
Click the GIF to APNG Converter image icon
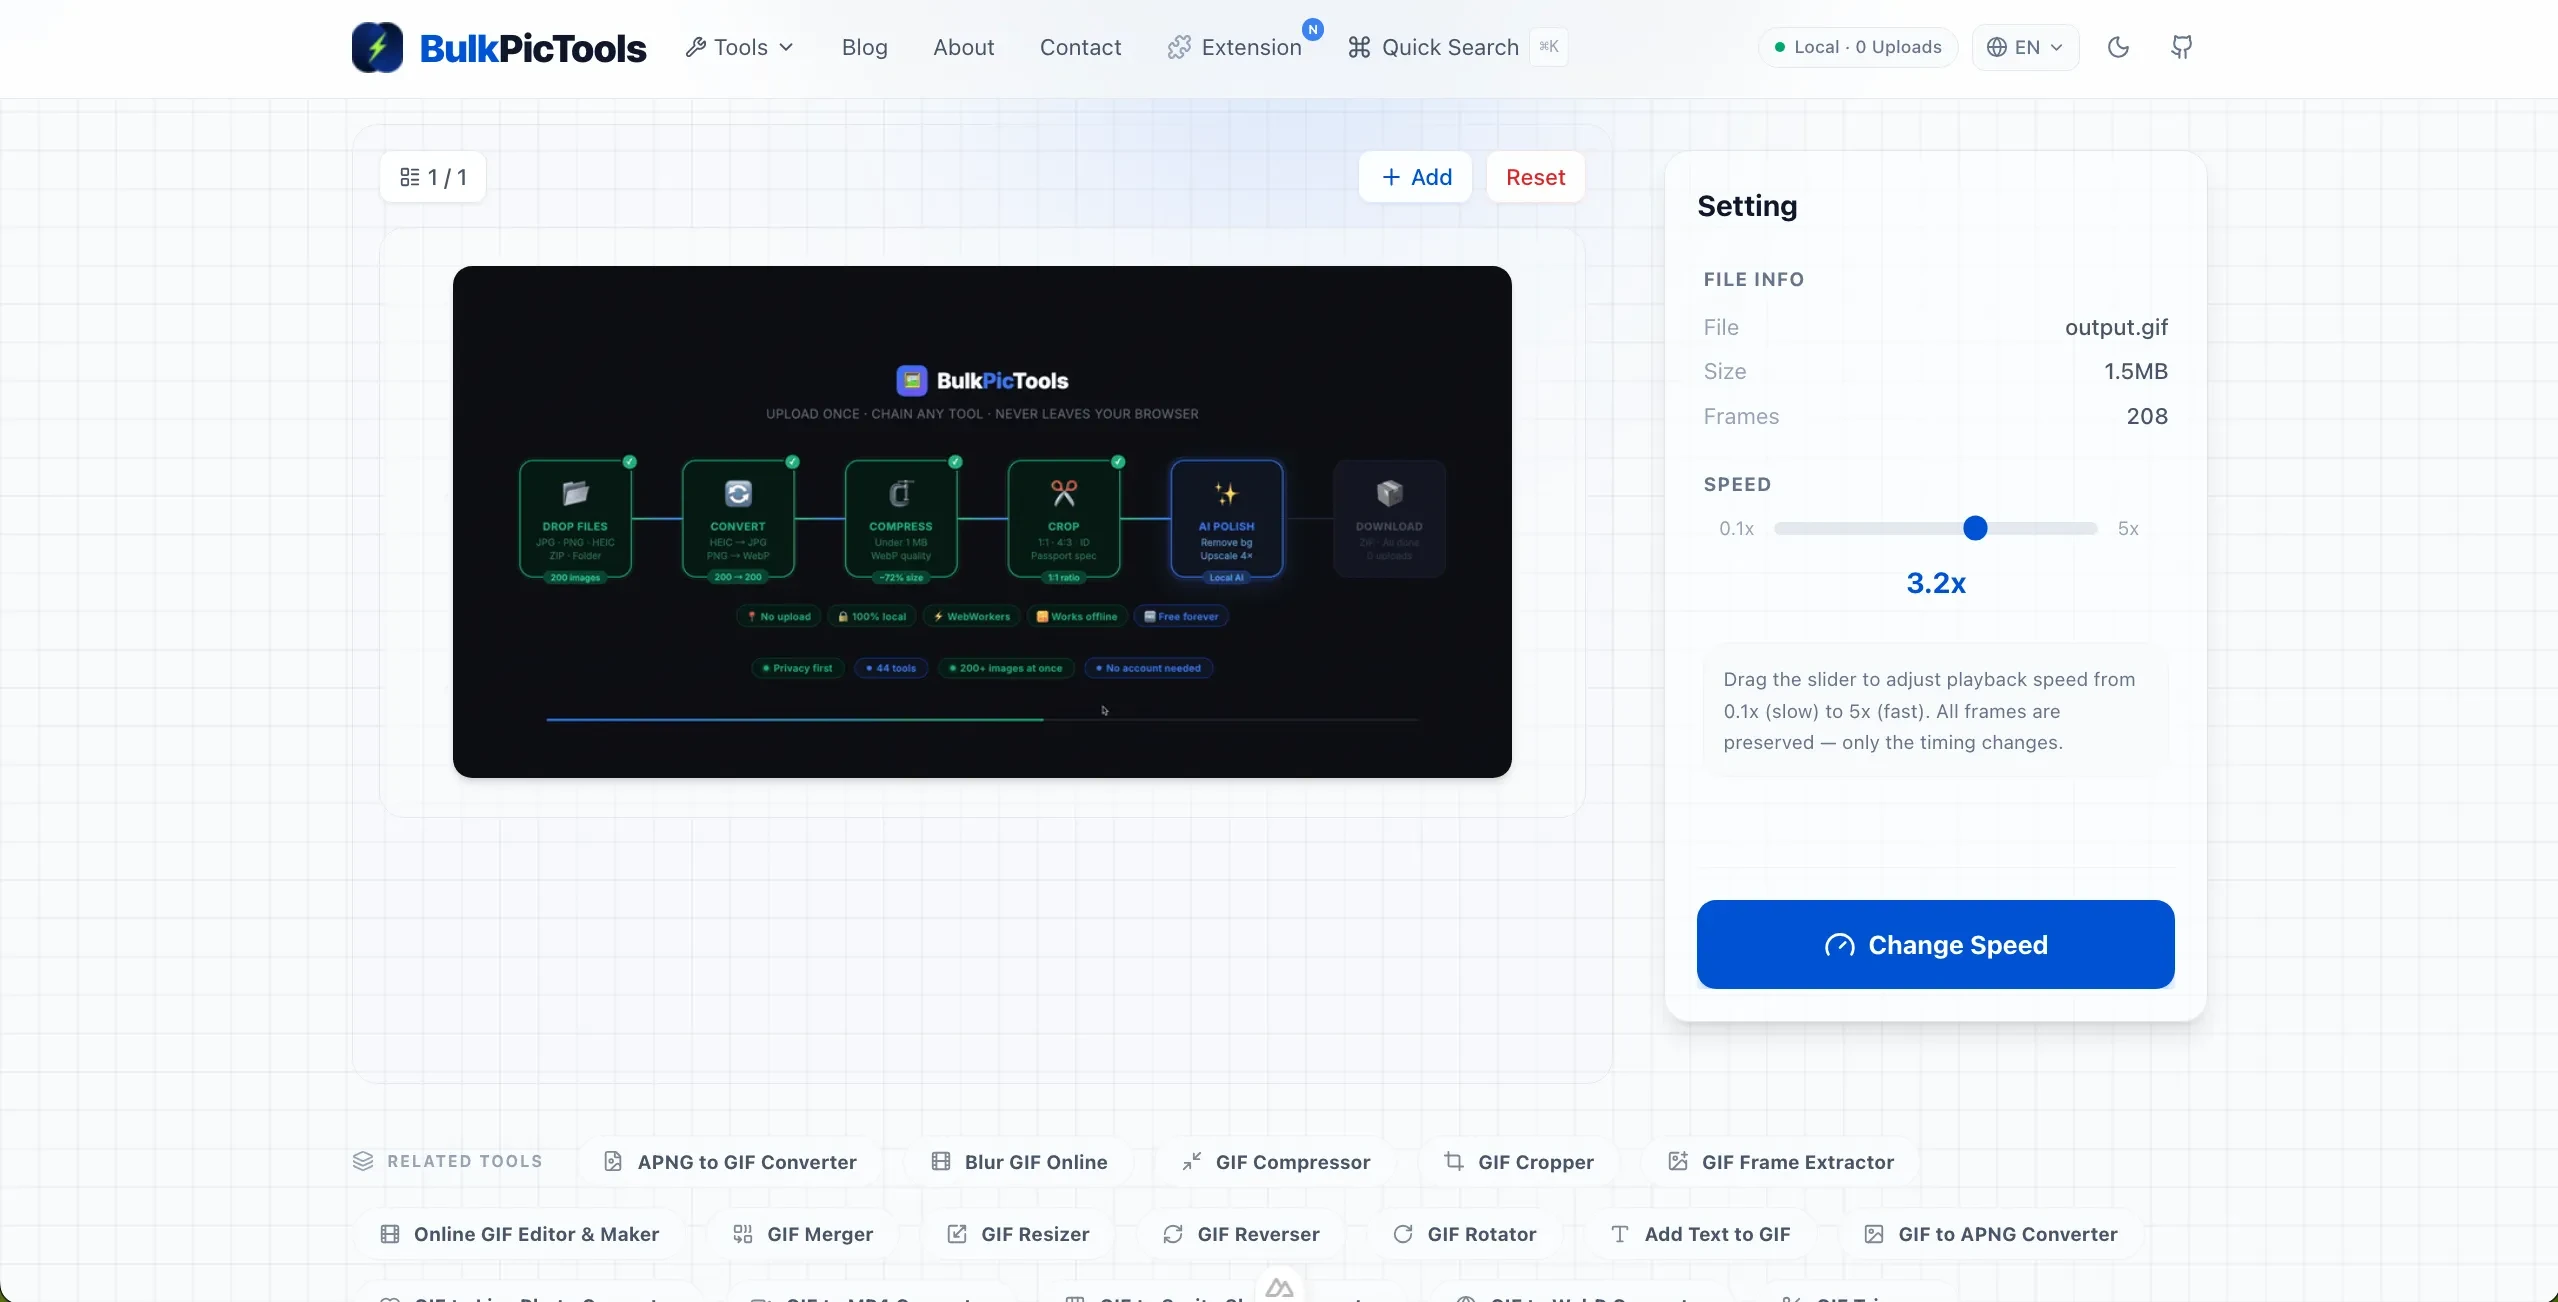coord(1874,1233)
